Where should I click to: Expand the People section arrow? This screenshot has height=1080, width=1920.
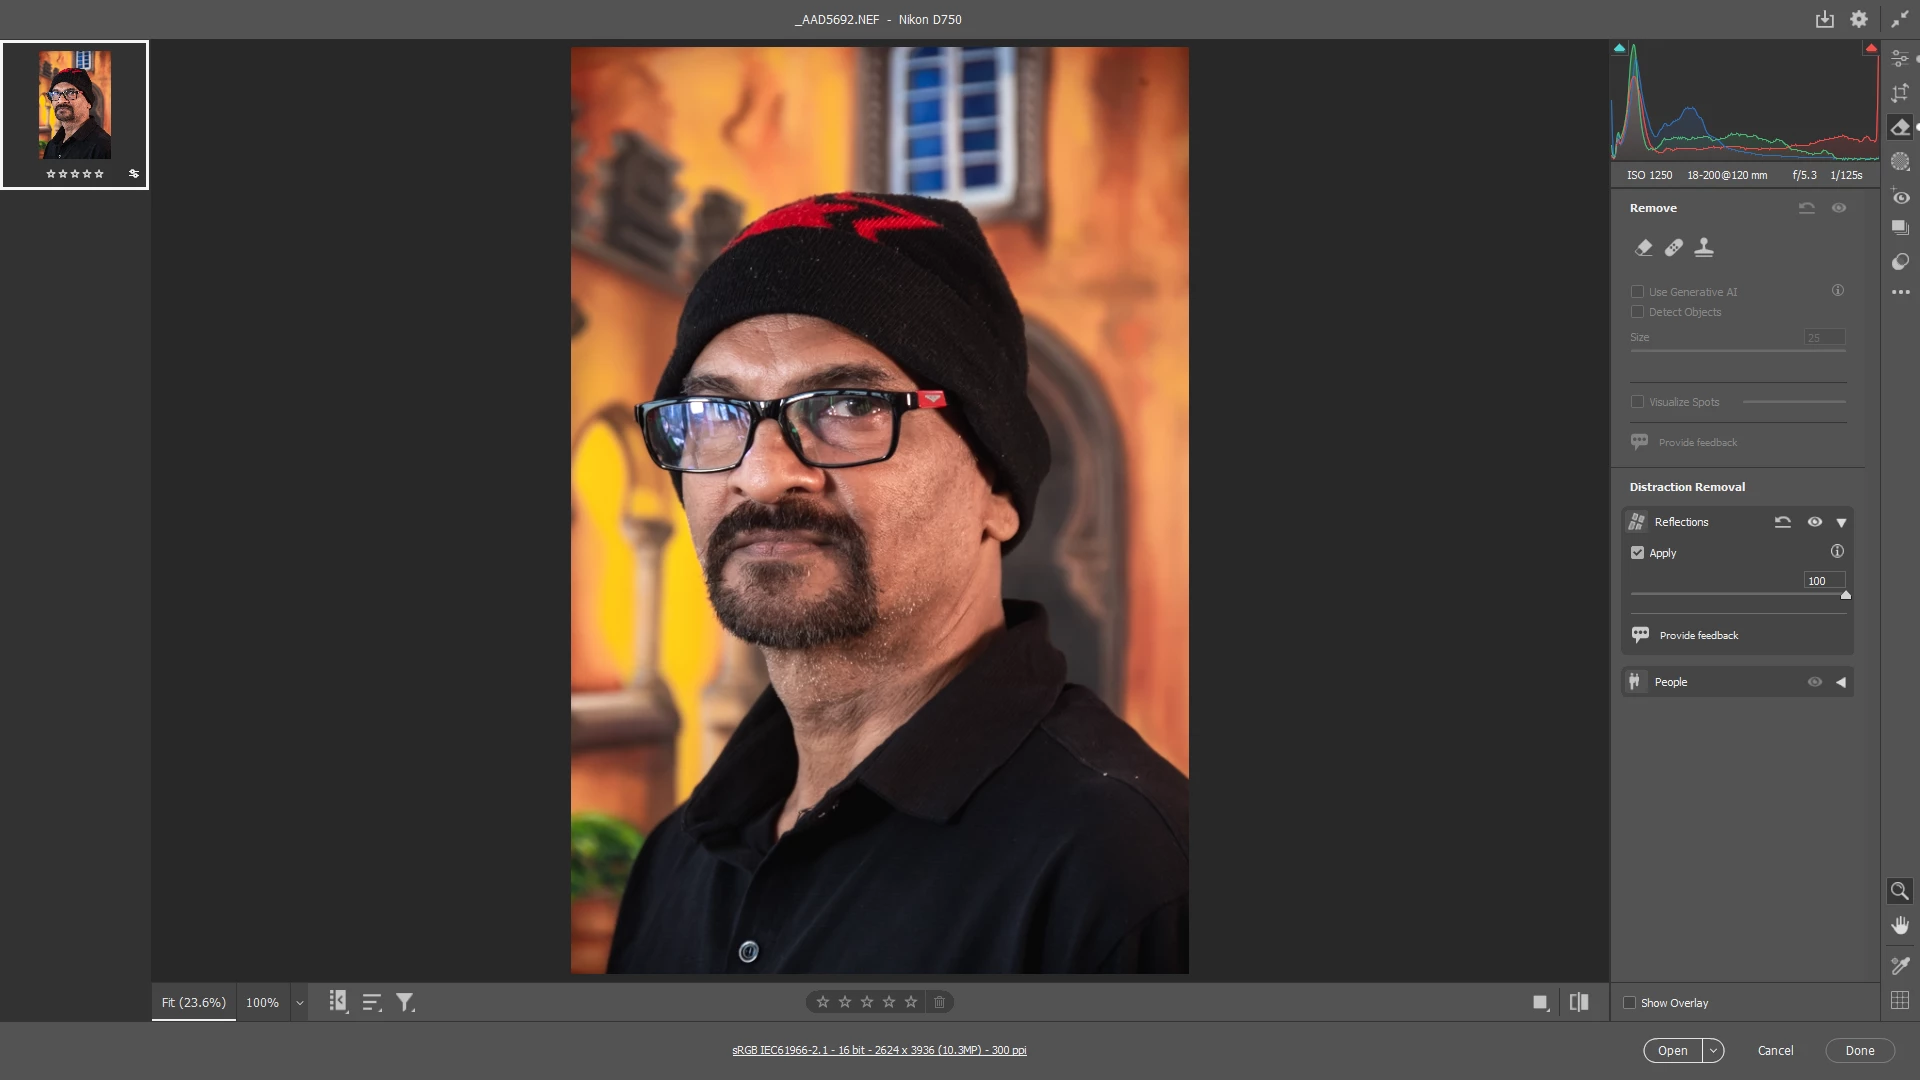tap(1841, 682)
